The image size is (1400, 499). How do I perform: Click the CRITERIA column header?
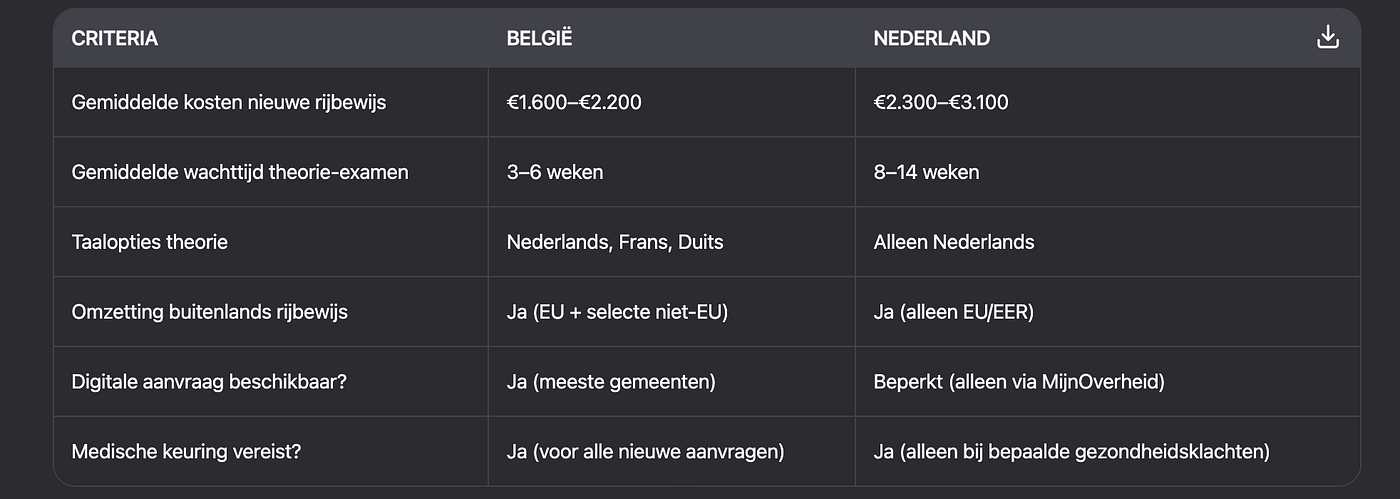click(115, 39)
